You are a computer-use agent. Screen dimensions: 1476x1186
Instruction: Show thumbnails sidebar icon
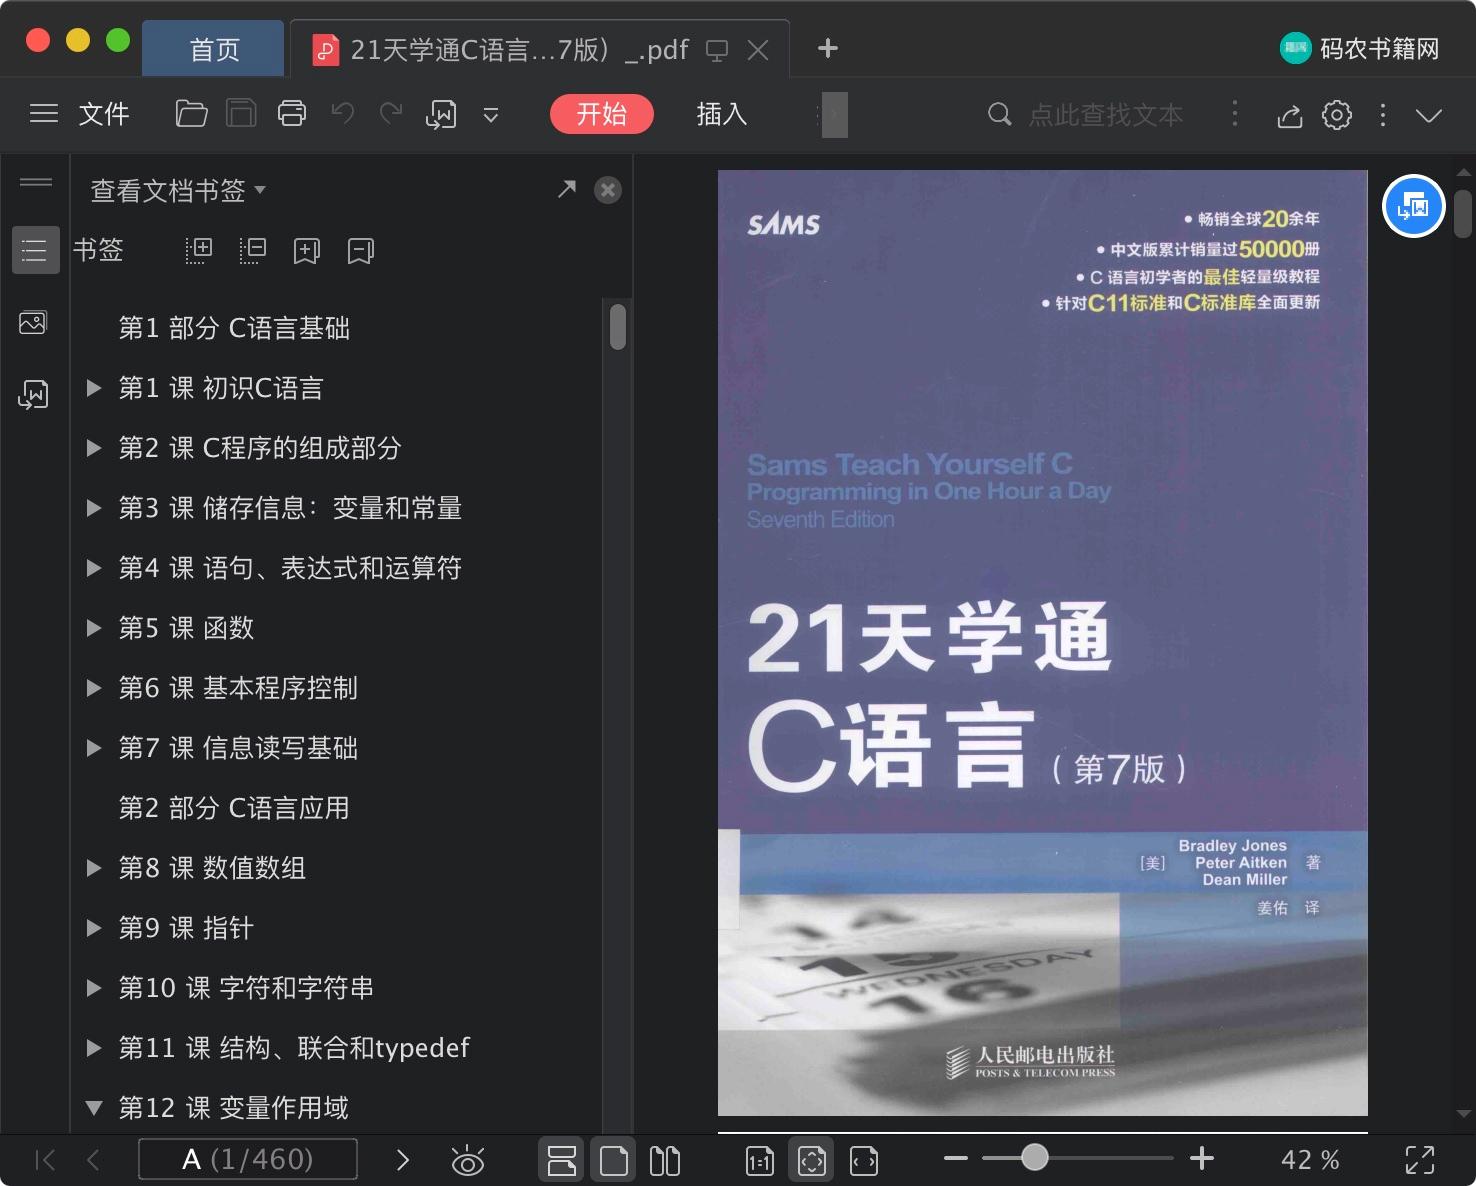pos(33,323)
